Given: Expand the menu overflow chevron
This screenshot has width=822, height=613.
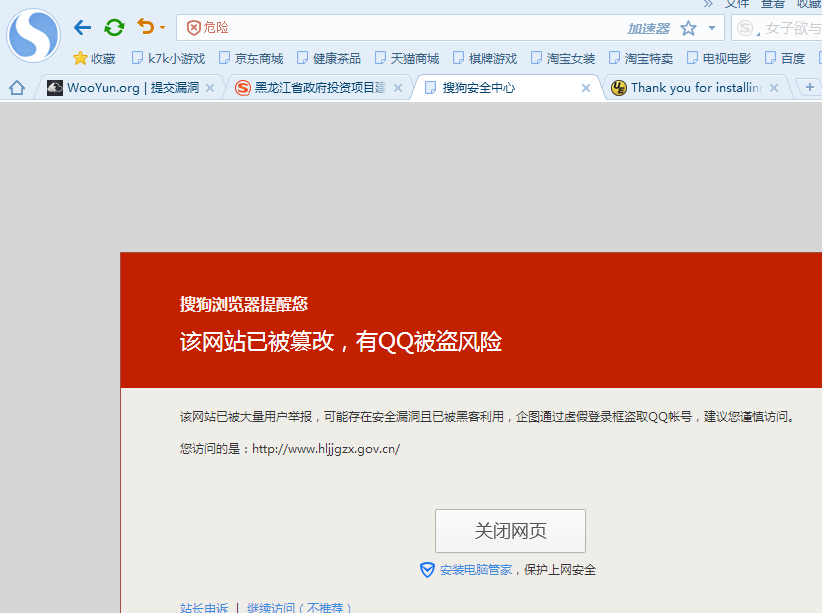Looking at the screenshot, I should point(708,4).
